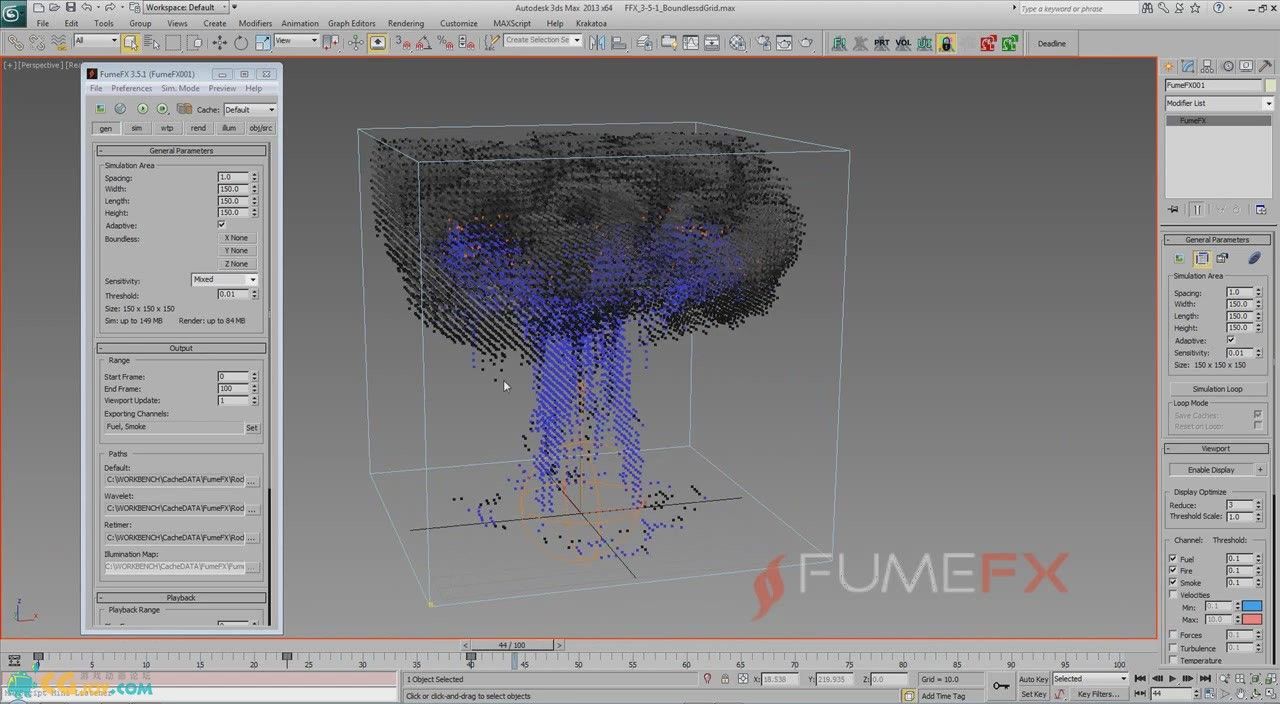
Task: Open the Schematic View icon
Action: [x=711, y=43]
